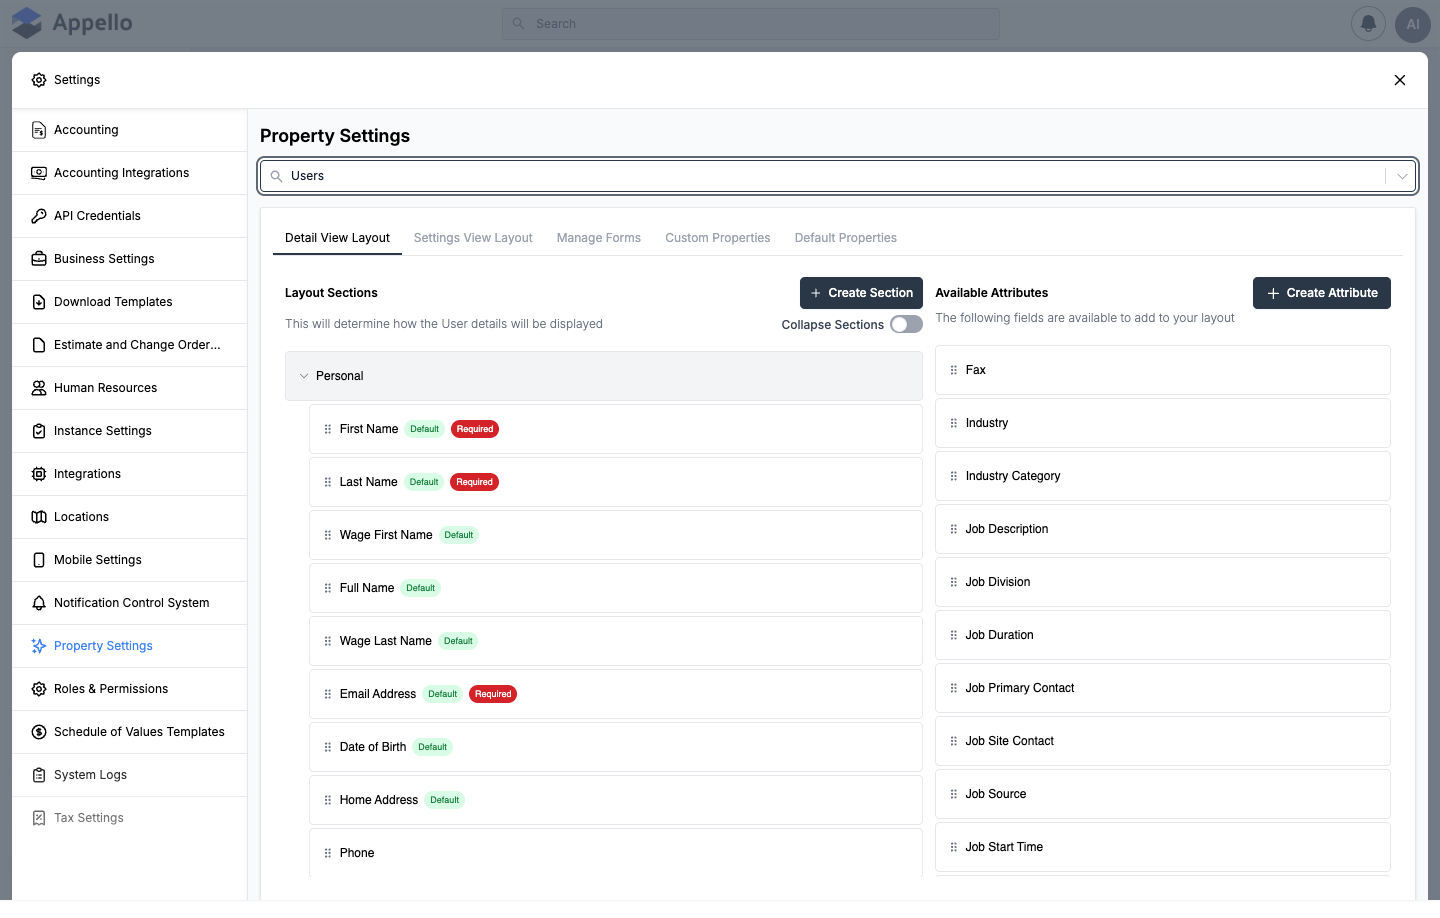Select the Industry Category attribute row
Screen dimensions: 1440x918
tap(1163, 476)
